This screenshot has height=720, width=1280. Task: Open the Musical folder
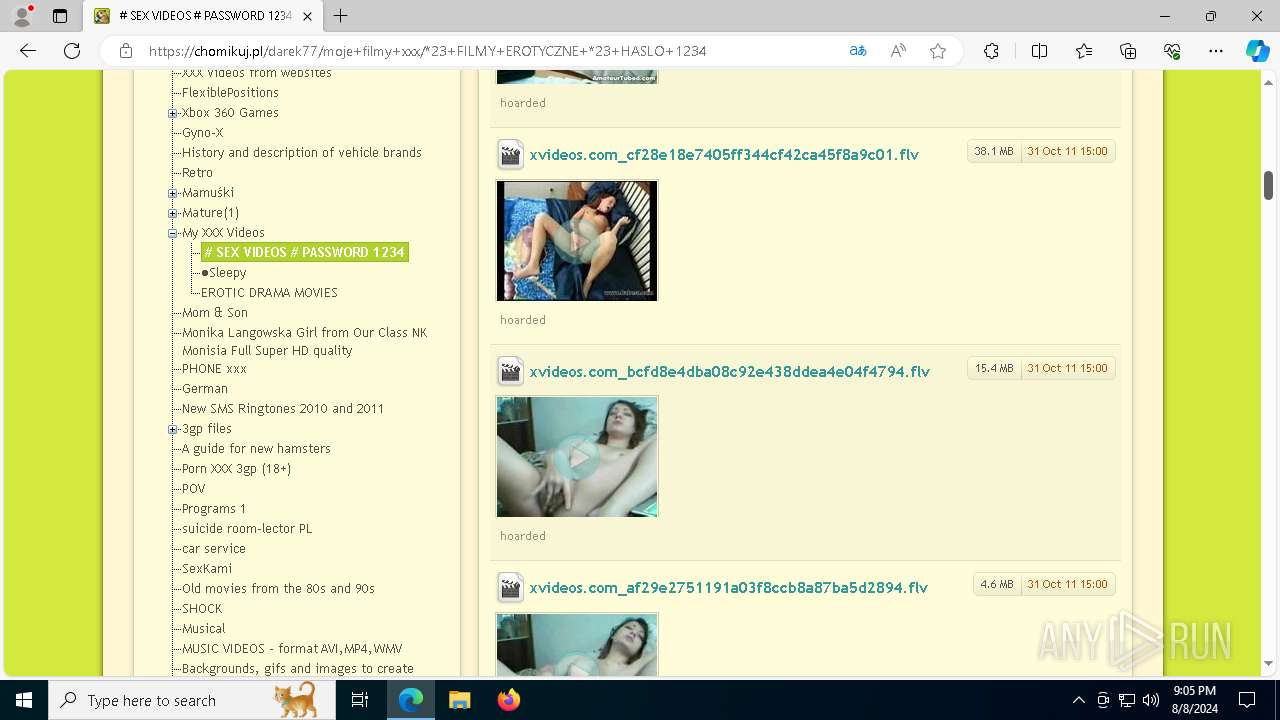[x=204, y=629]
